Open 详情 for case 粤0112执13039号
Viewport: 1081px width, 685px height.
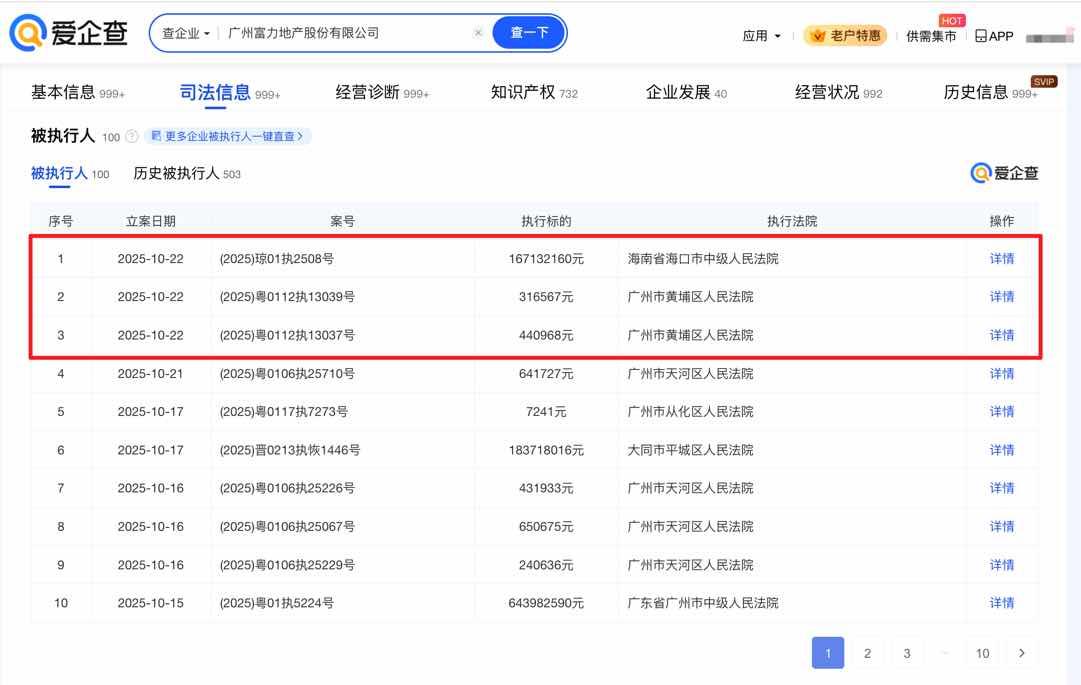(1002, 297)
